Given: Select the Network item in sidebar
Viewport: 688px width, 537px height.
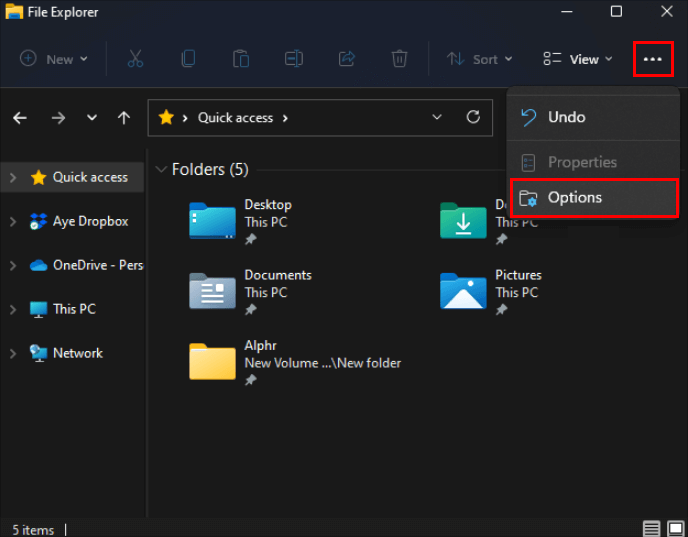Looking at the screenshot, I should pyautogui.click(x=78, y=353).
